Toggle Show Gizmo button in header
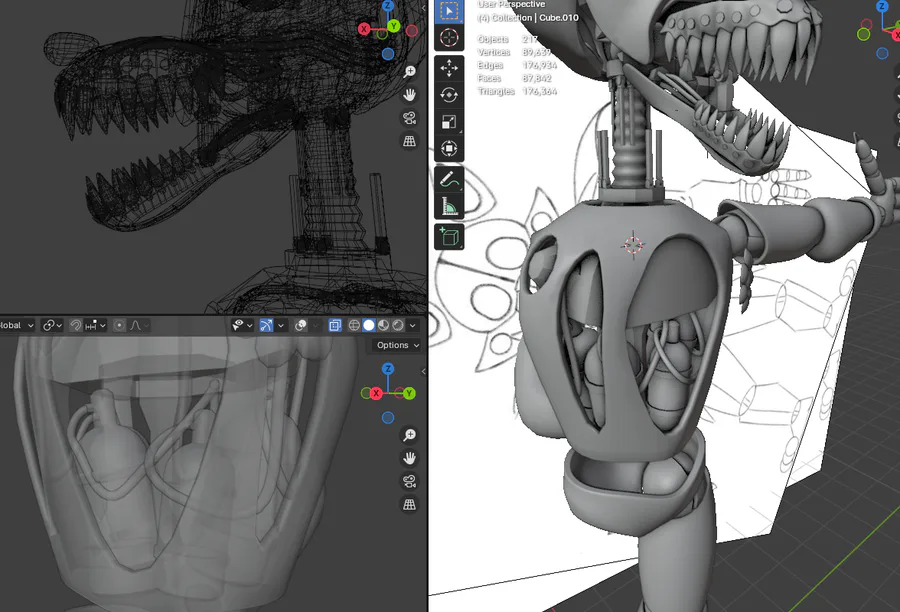Viewport: 900px width, 612px height. (x=266, y=326)
